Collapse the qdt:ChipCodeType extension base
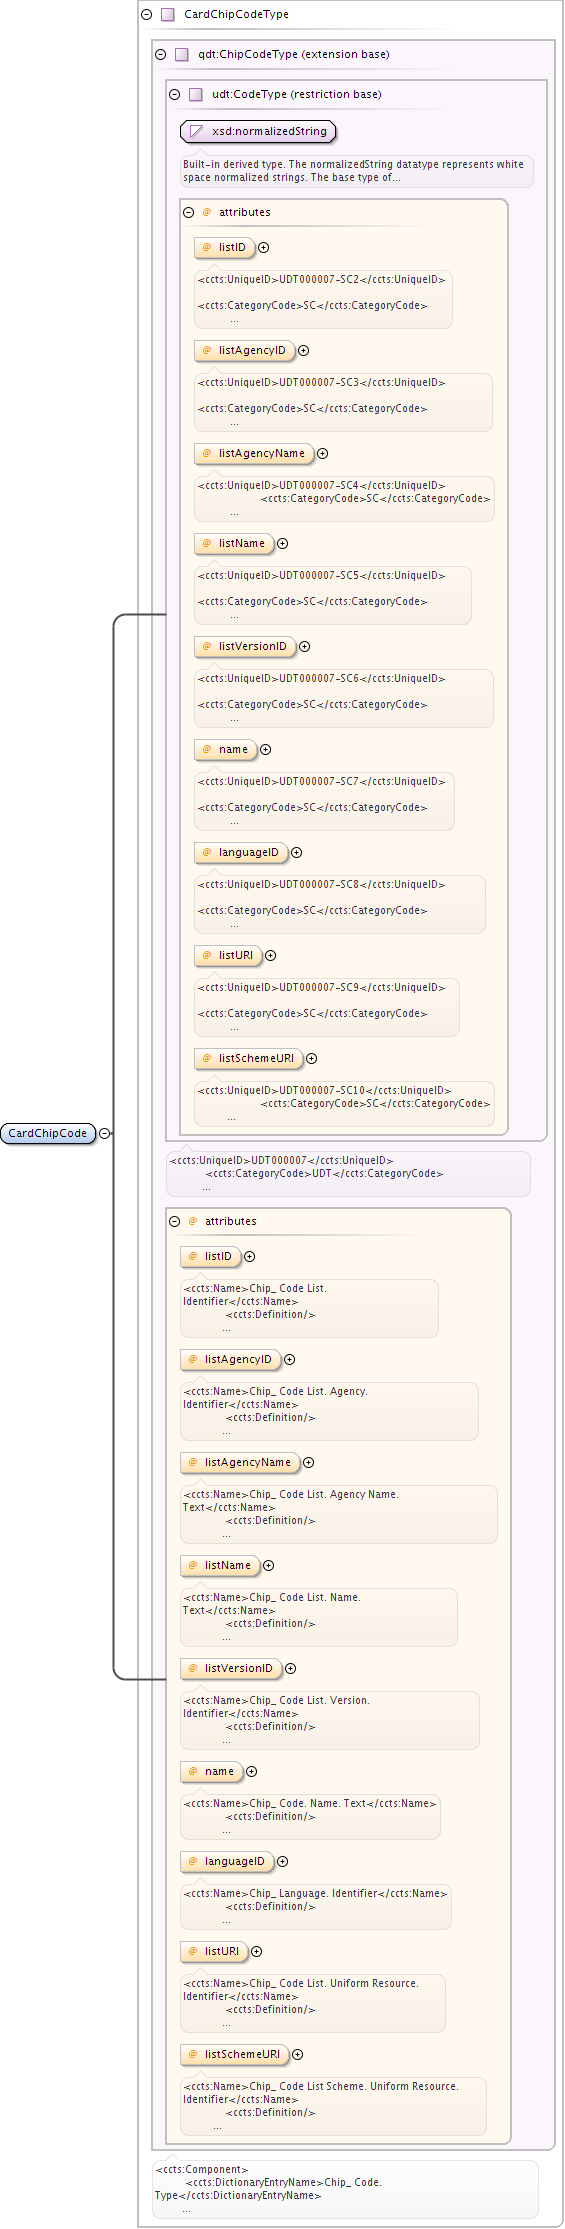 (x=161, y=55)
